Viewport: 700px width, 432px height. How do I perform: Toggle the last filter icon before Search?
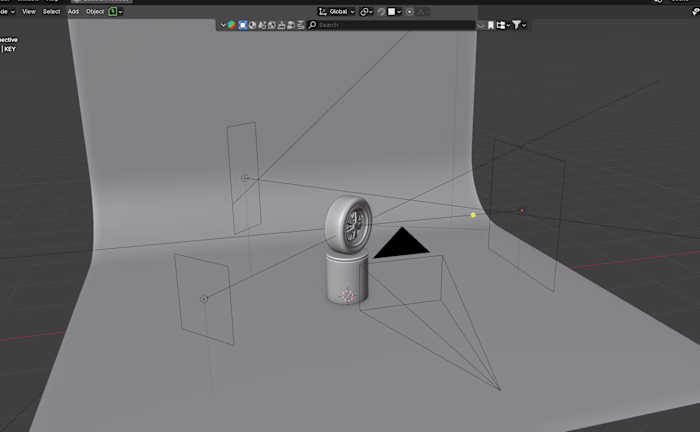coord(300,25)
